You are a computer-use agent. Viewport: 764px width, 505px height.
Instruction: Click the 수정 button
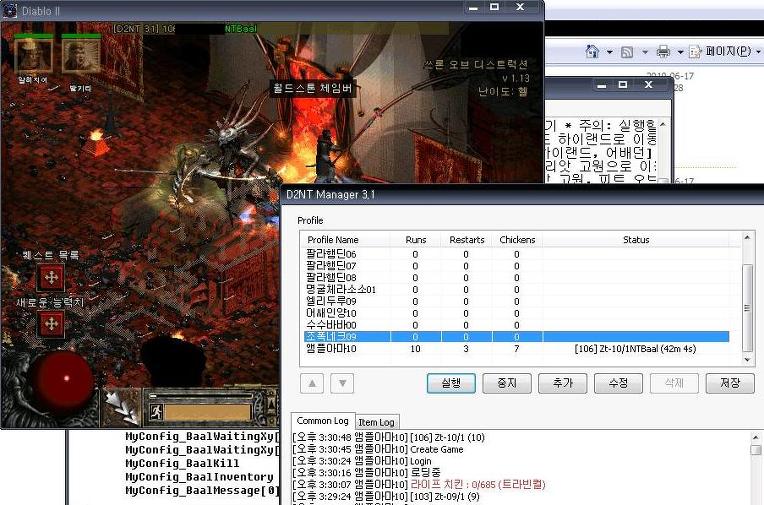coord(618,383)
